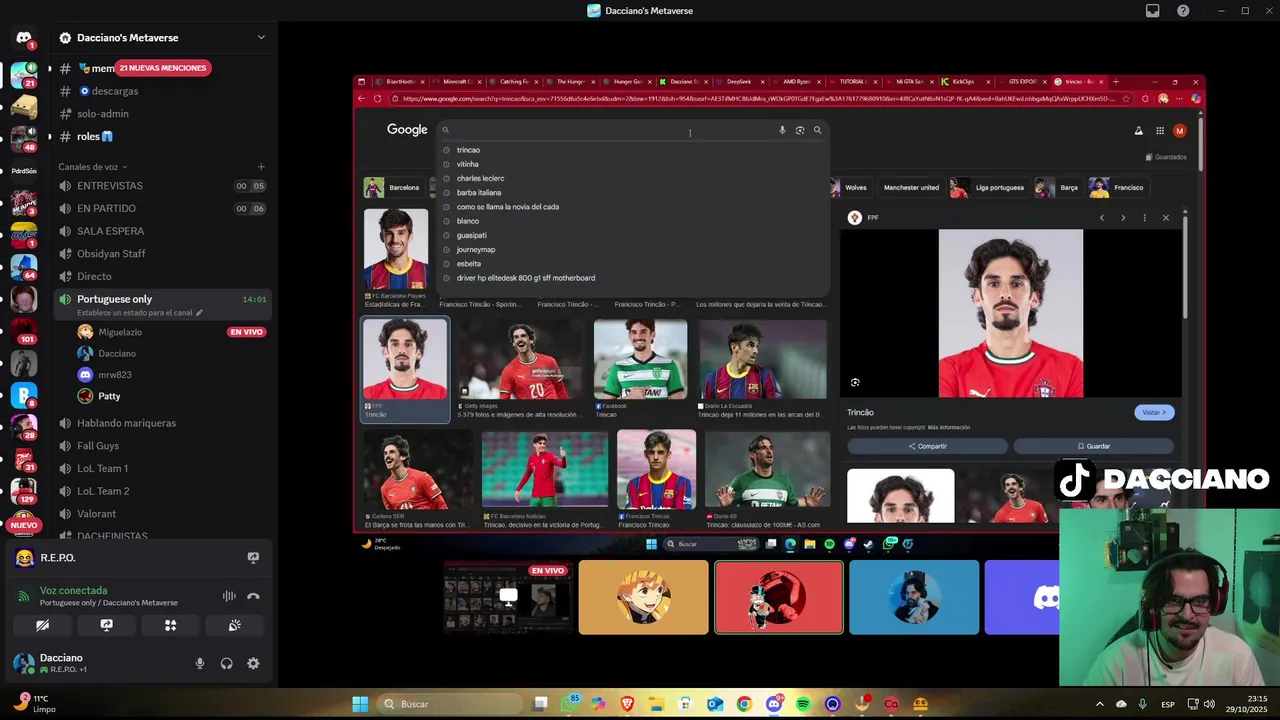Create a new voice channel with plus
The width and height of the screenshot is (1280, 720).
point(261,167)
